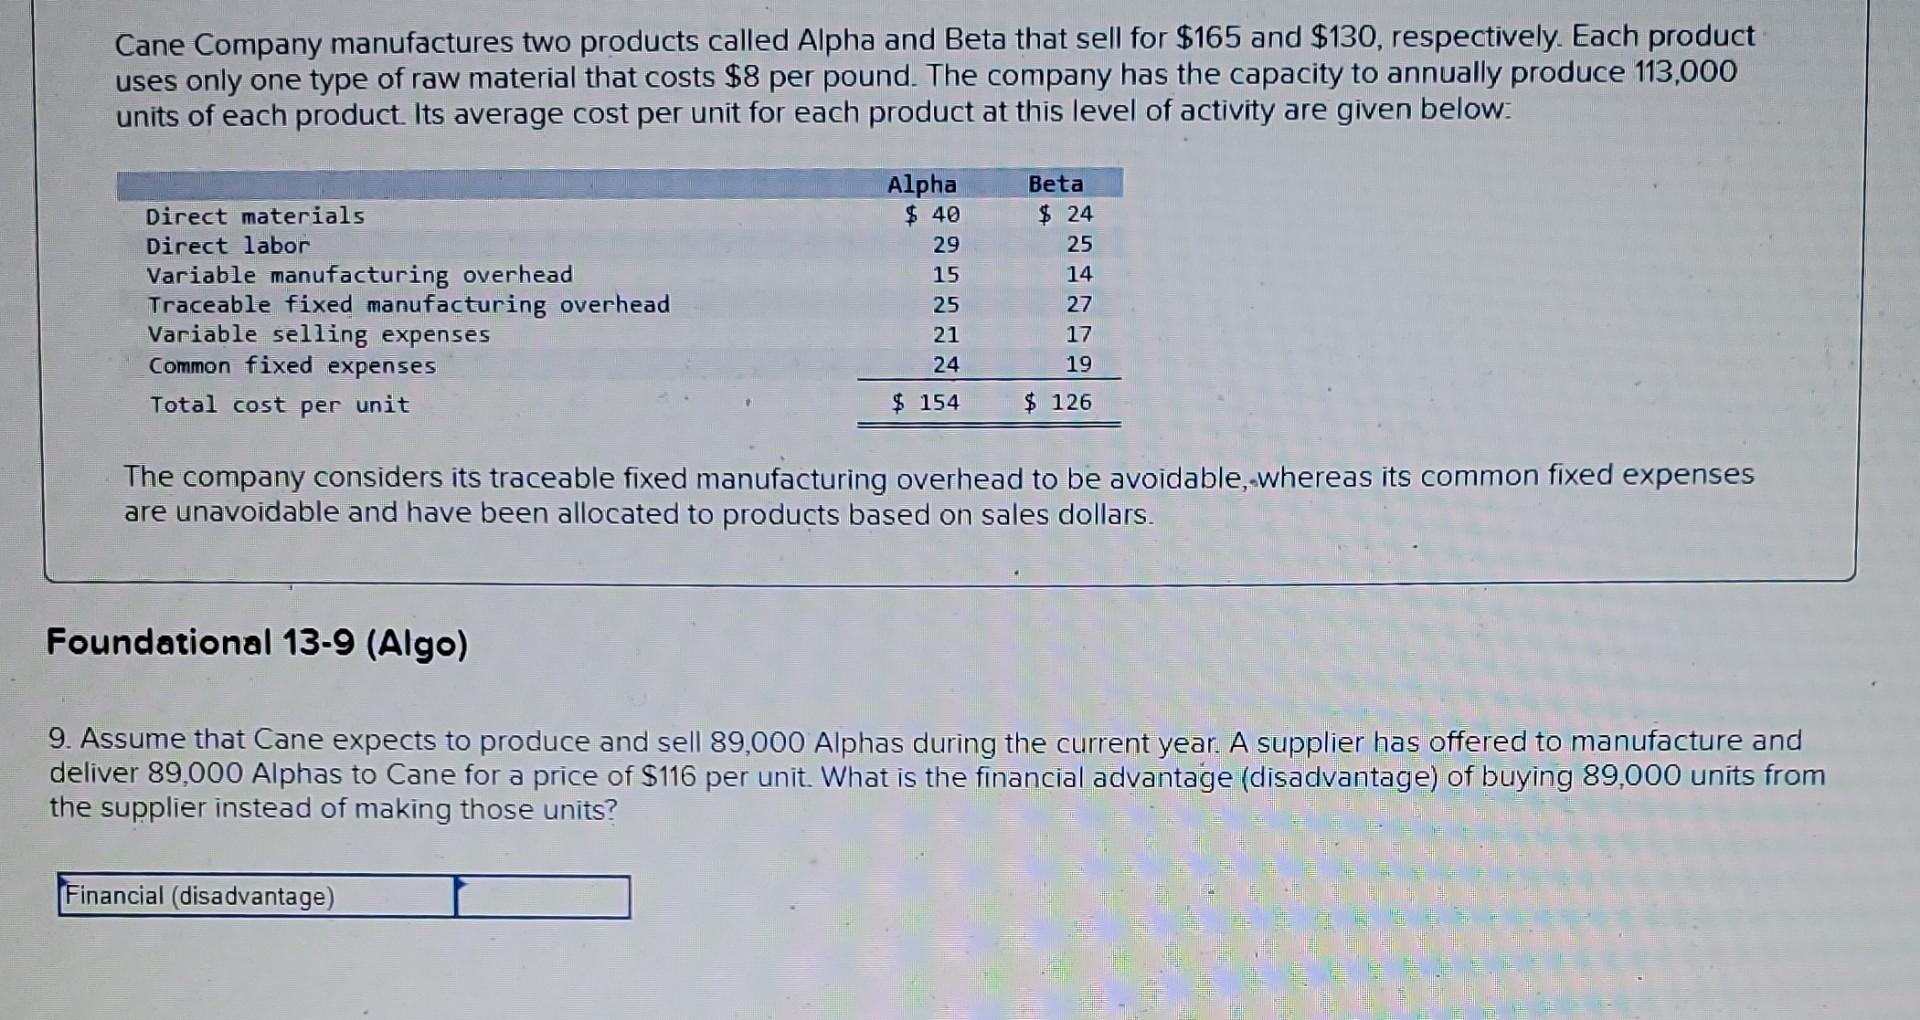
Task: Select the Direct materials row label
Action: tap(255, 215)
